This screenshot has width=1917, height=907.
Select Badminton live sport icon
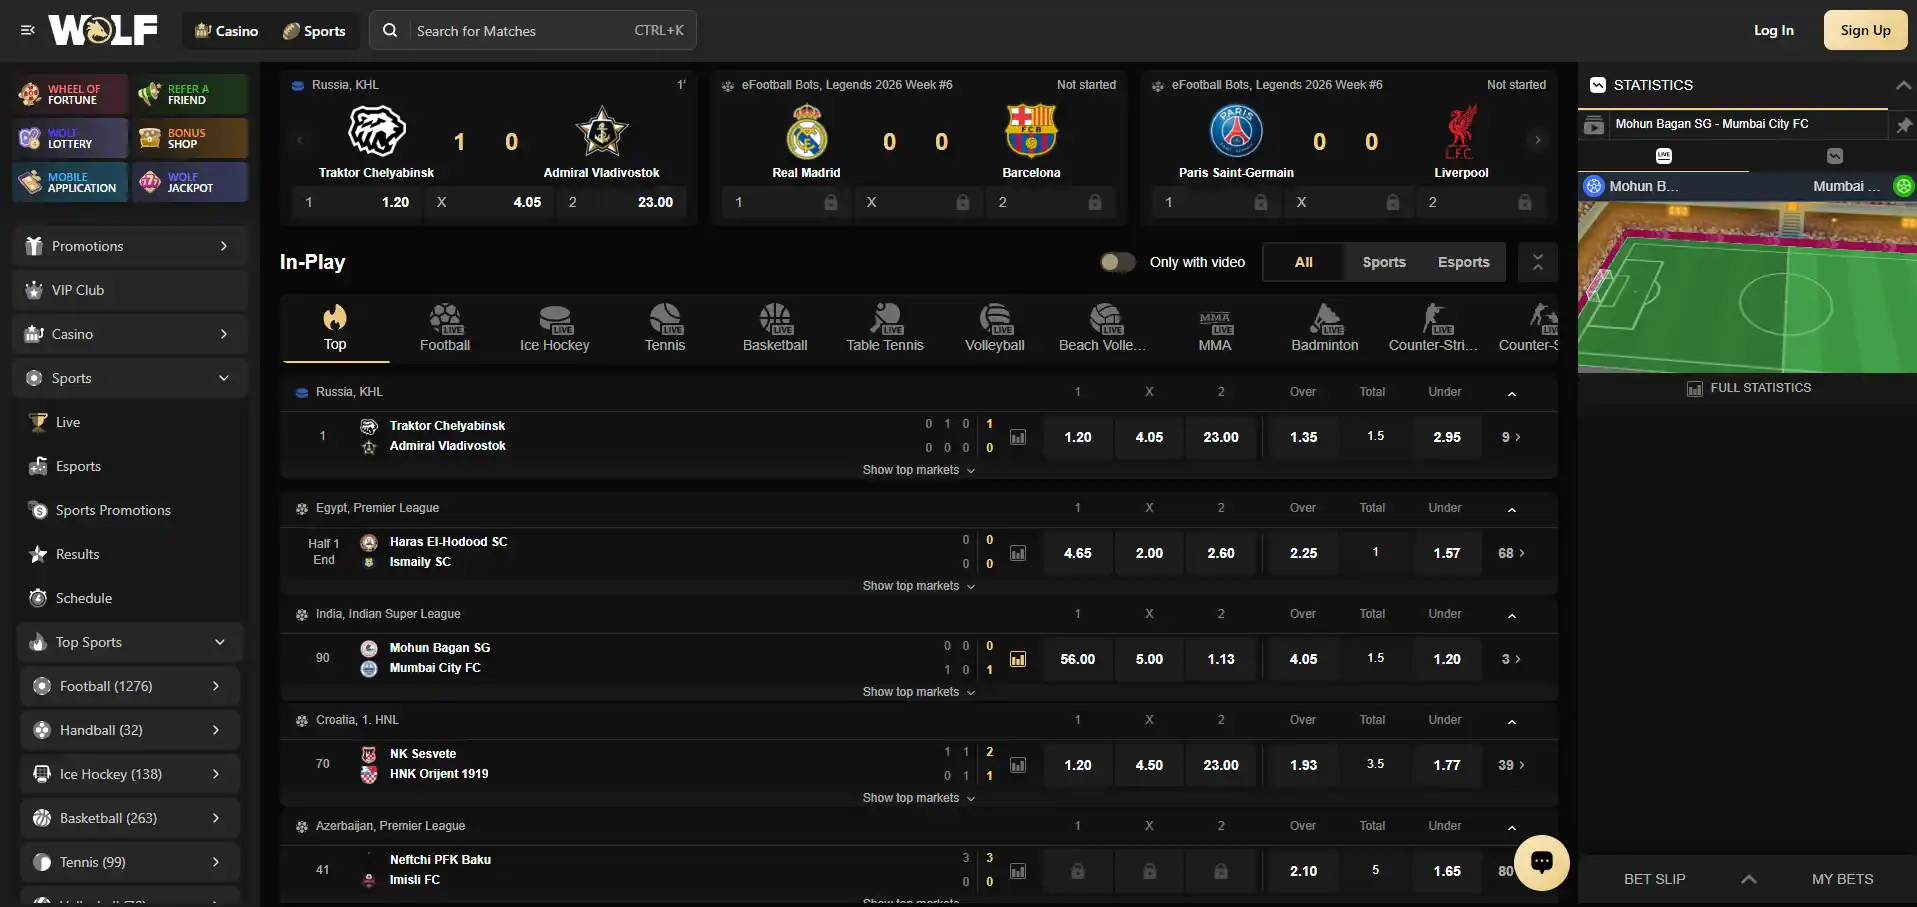pyautogui.click(x=1325, y=328)
